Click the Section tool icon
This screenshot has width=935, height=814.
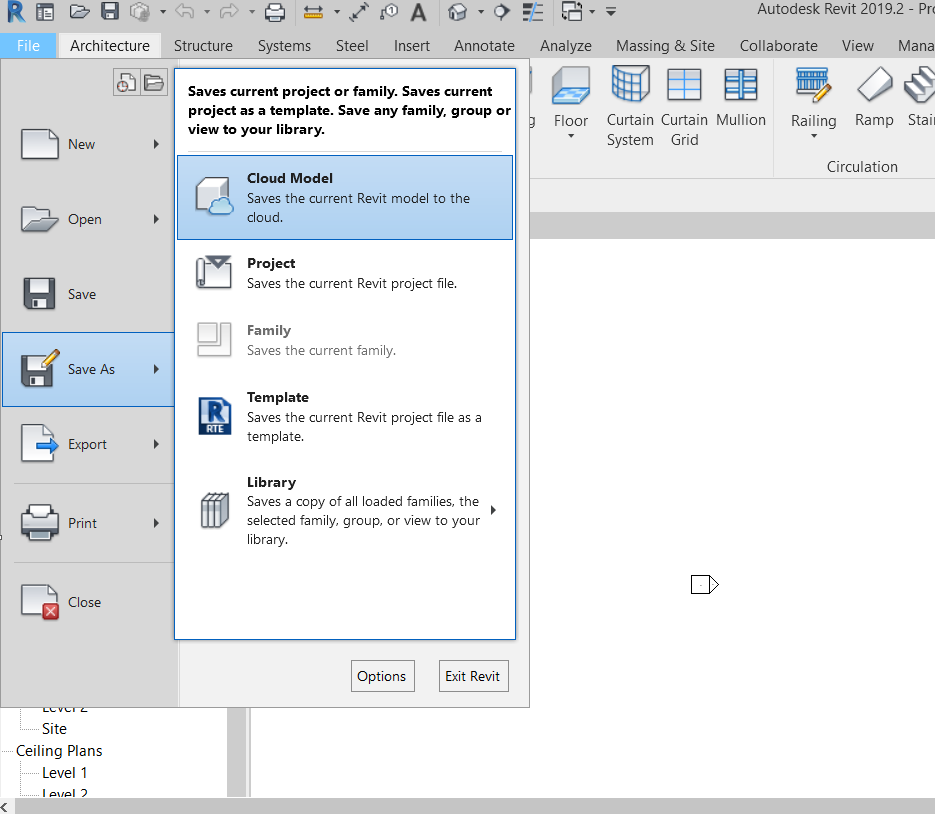click(x=502, y=11)
